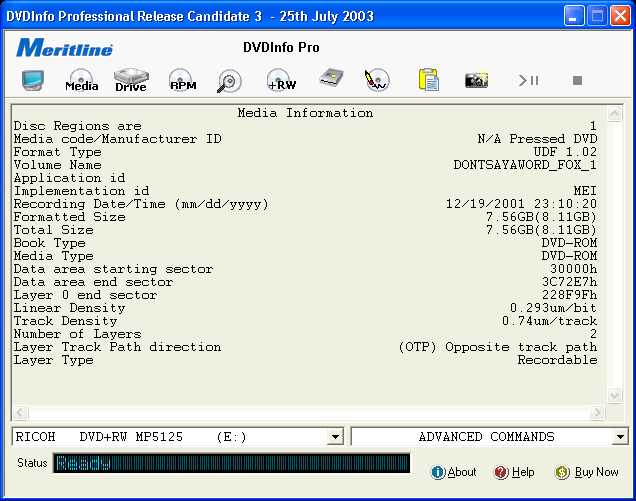This screenshot has height=501, width=636.
Task: Select the 'Media Type' row label
Action: (x=54, y=256)
